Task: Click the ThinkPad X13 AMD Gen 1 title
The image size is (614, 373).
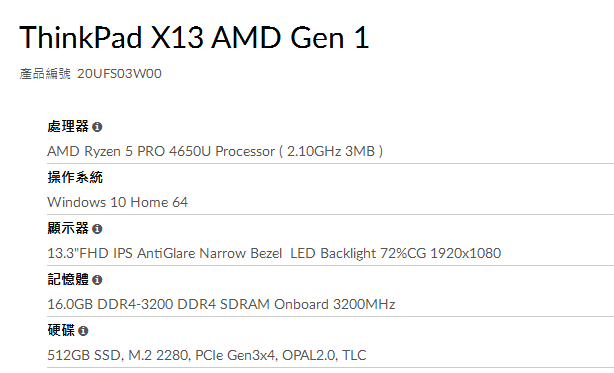Action: pos(194,38)
